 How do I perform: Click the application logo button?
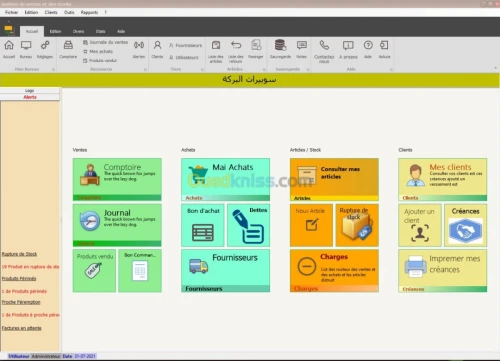9,30
